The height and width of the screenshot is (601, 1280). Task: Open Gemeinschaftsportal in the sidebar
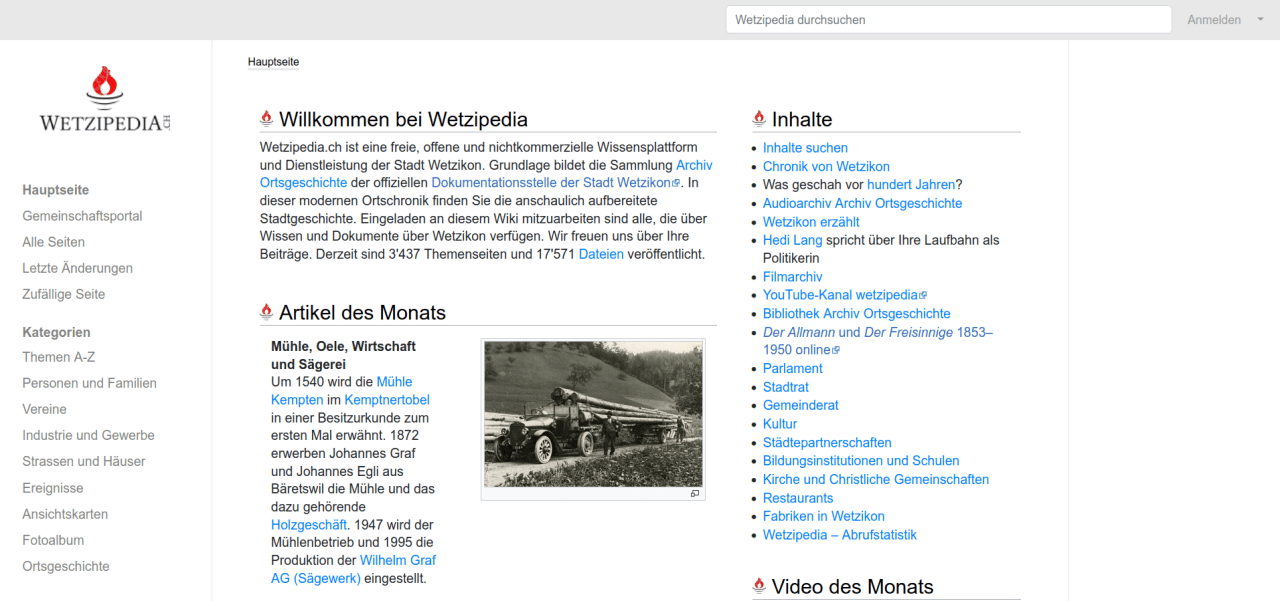click(x=82, y=216)
